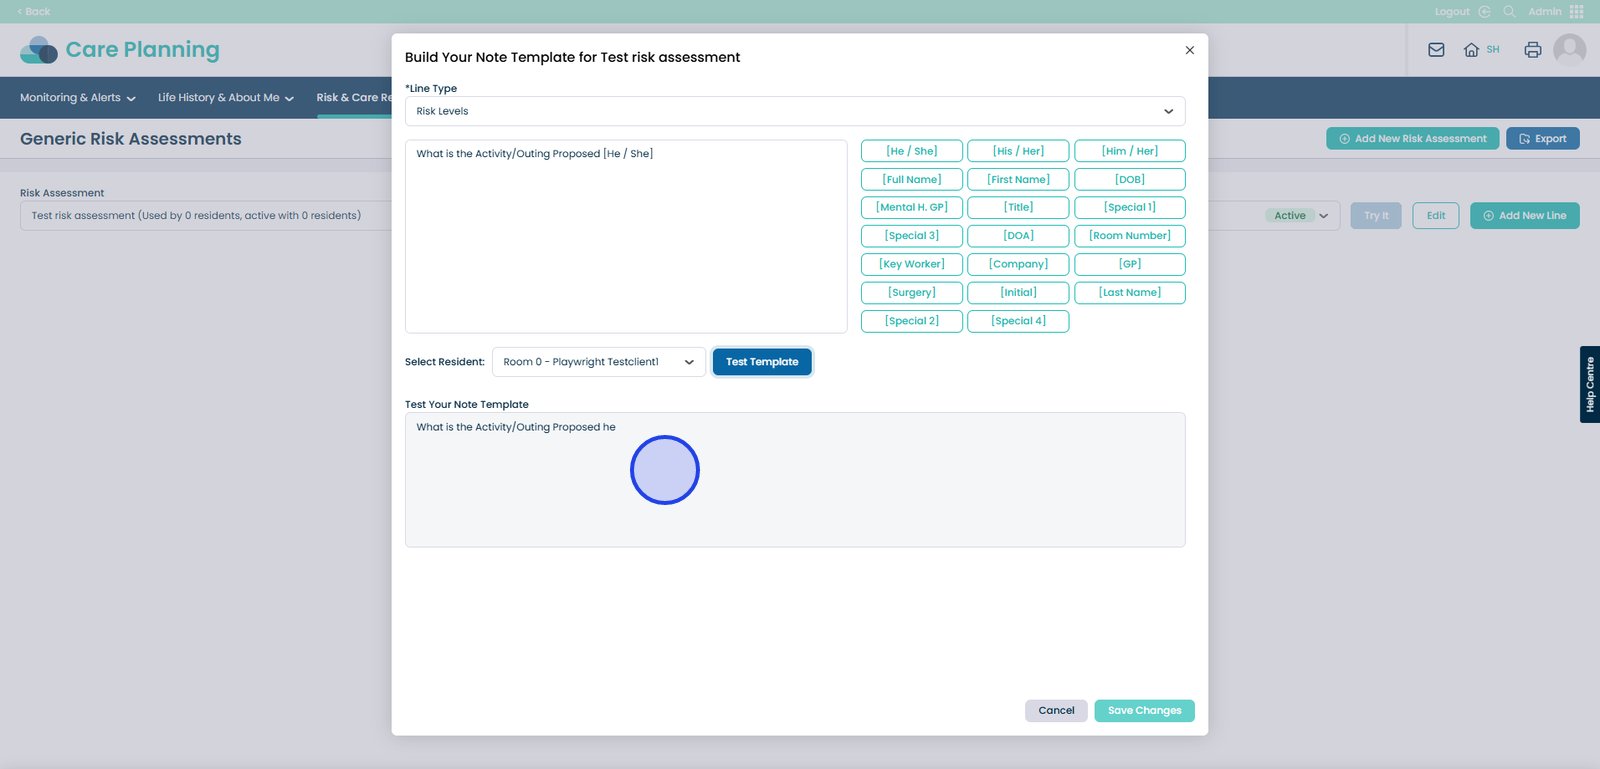Open the Admin apps grid icon
Image resolution: width=1600 pixels, height=769 pixels.
[1577, 12]
